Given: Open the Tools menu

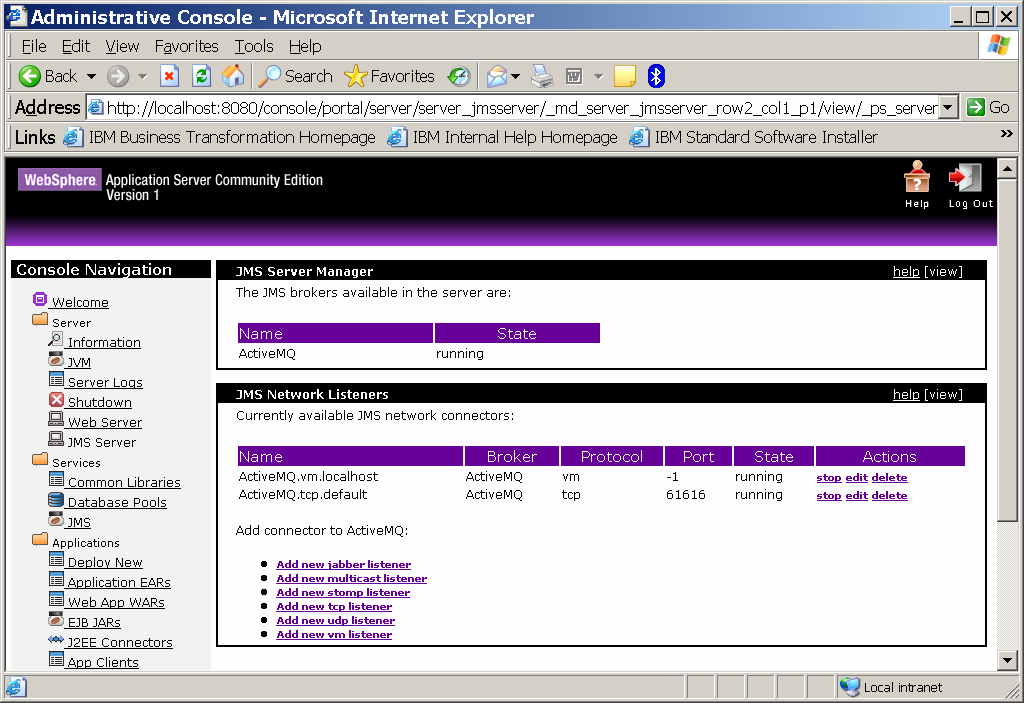Looking at the screenshot, I should (x=254, y=46).
